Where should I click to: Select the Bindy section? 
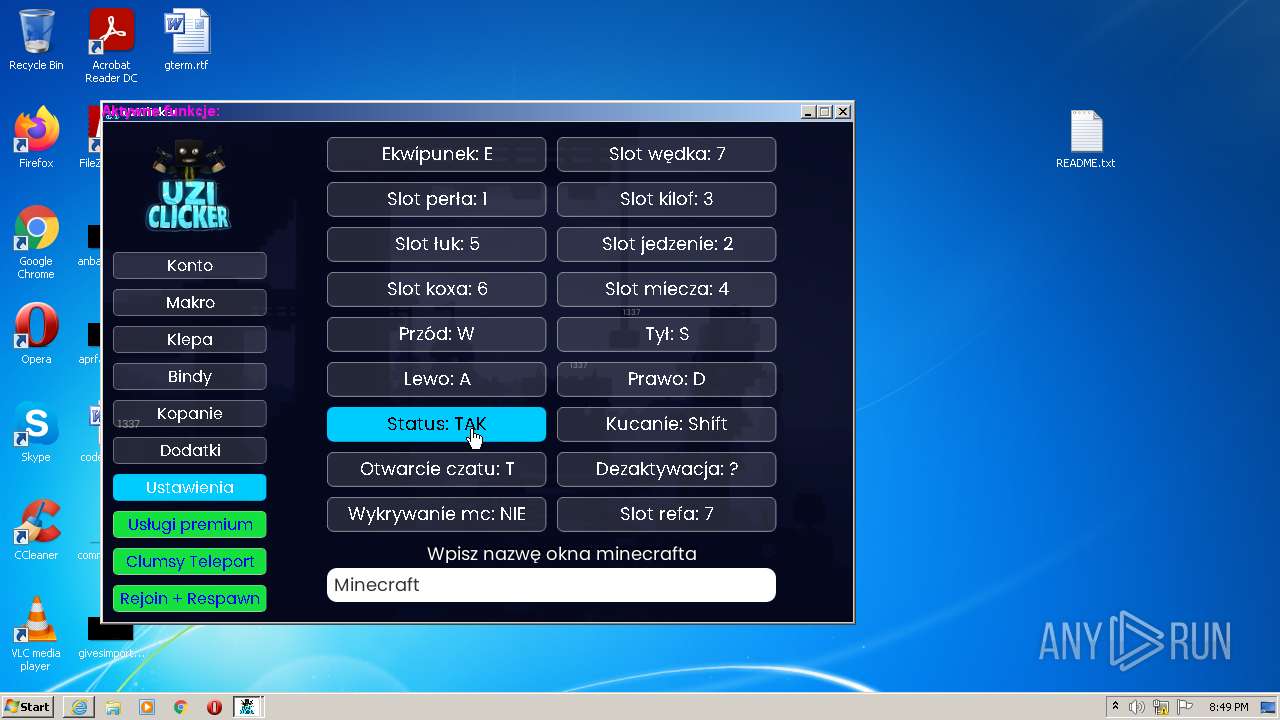pyautogui.click(x=190, y=376)
